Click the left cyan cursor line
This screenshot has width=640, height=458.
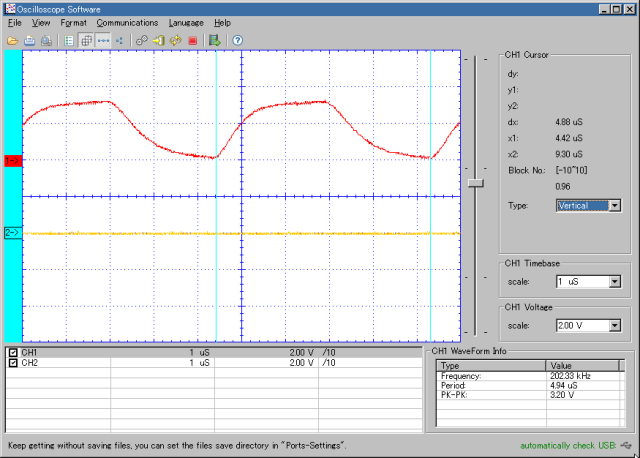216,196
